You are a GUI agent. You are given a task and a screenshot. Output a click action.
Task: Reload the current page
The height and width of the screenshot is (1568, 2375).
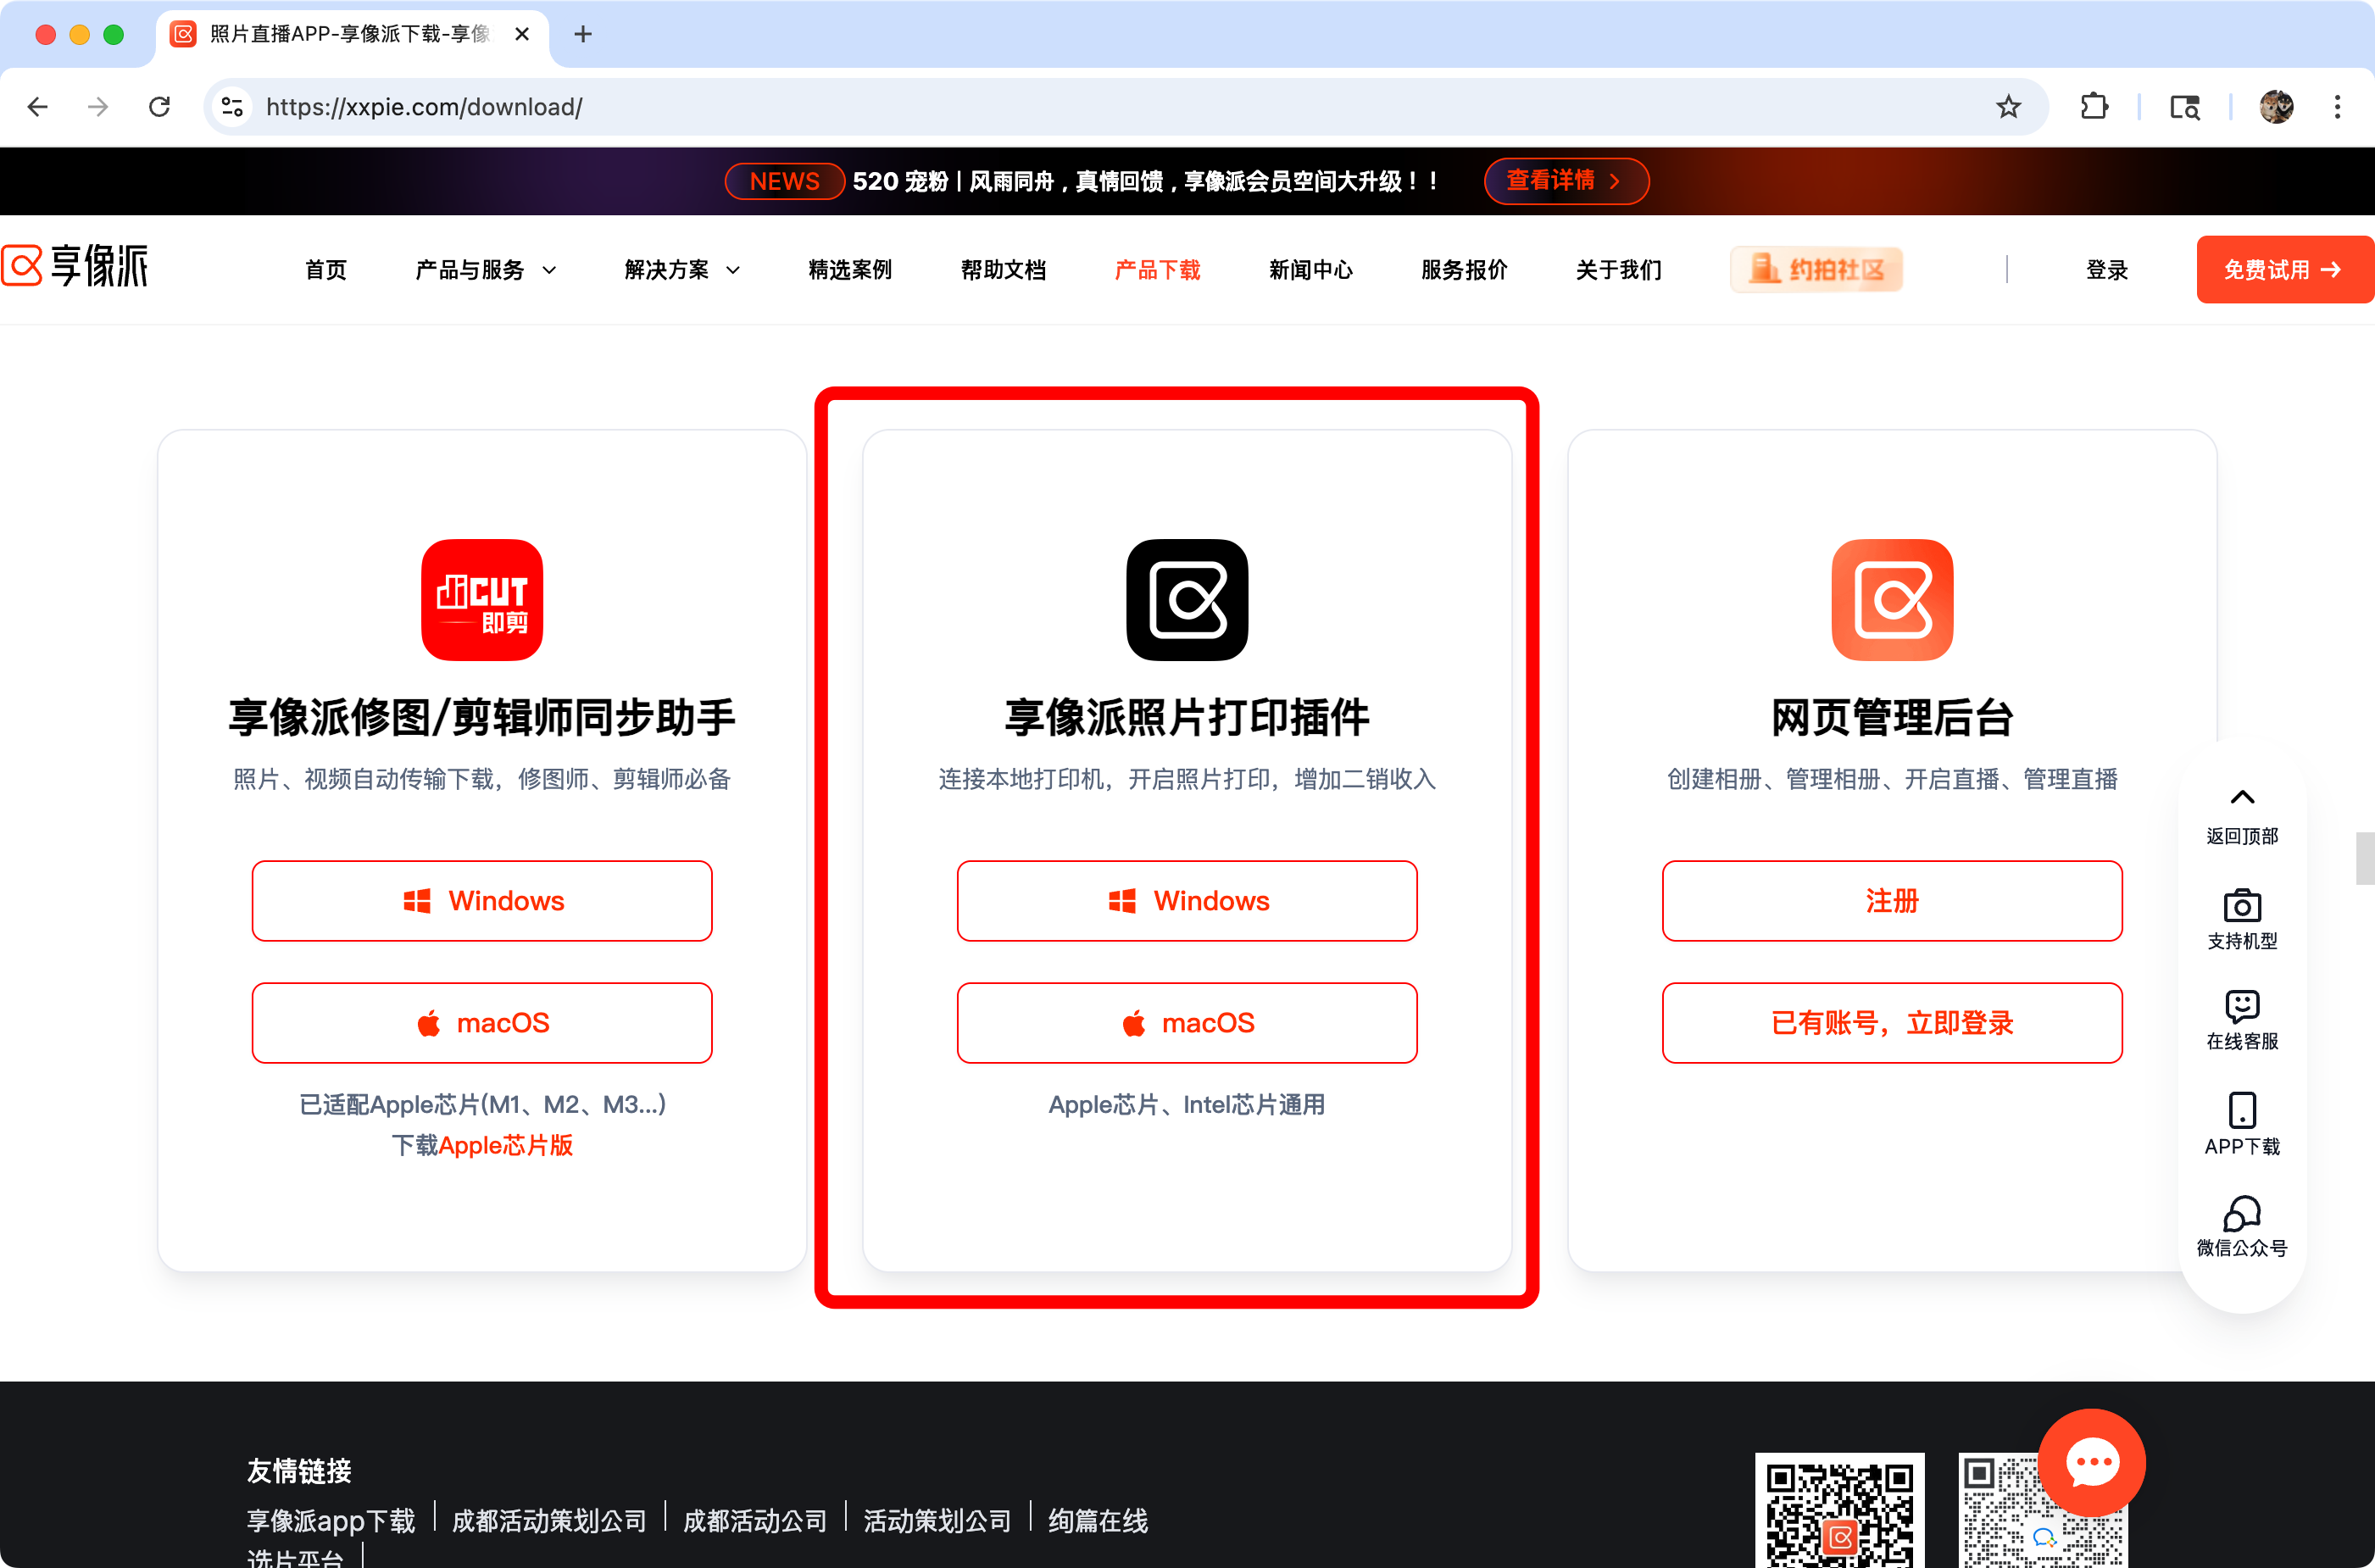coord(159,107)
